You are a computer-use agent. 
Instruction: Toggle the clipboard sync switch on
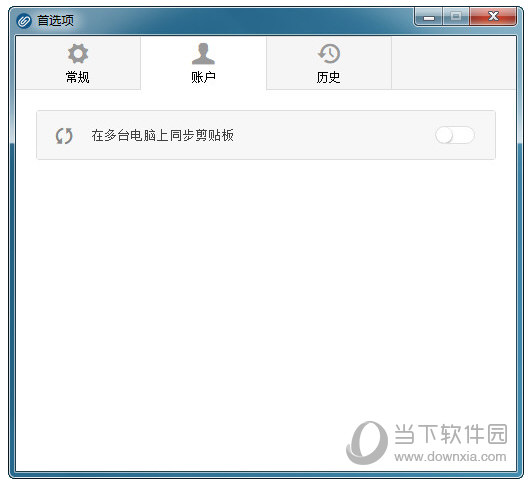[x=455, y=135]
